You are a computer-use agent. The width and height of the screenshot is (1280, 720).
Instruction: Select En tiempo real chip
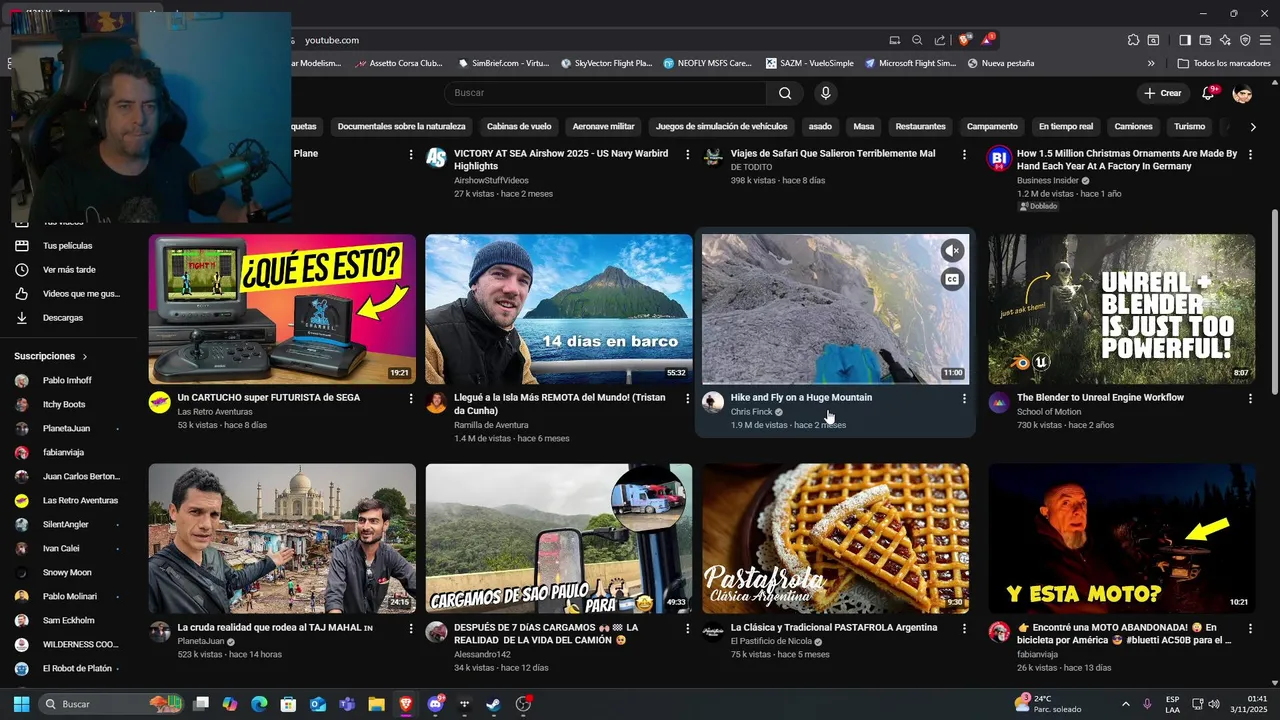pyautogui.click(x=1066, y=127)
